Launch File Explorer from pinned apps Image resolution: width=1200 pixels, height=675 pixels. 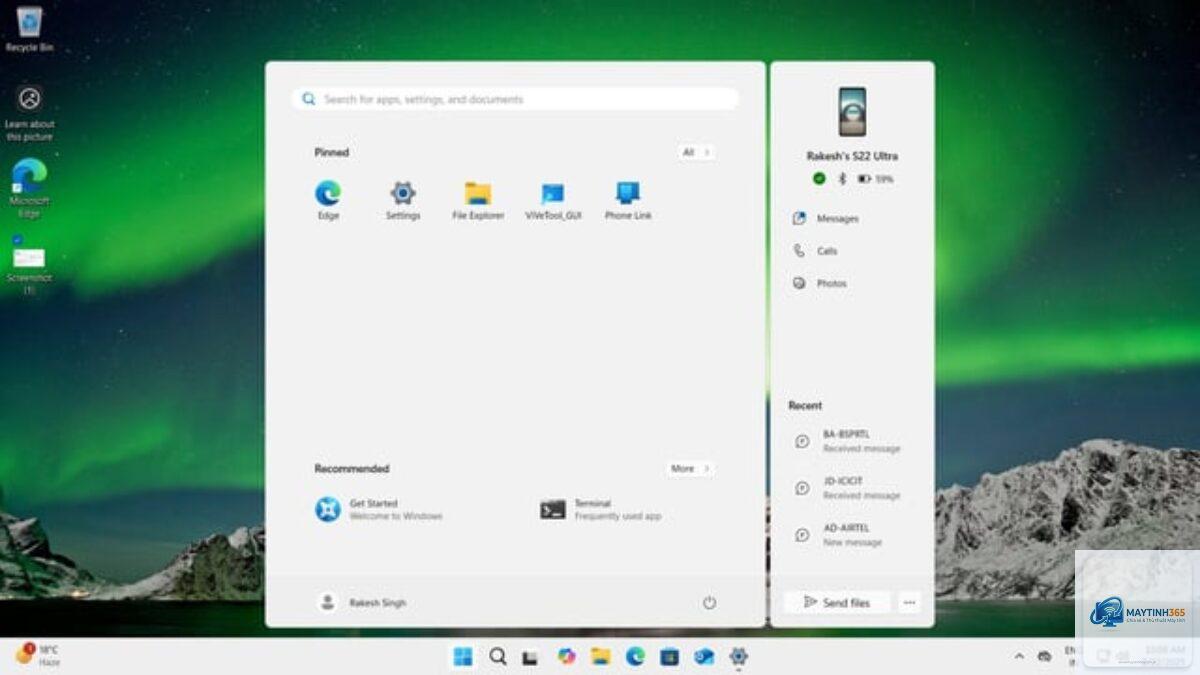[x=478, y=200]
